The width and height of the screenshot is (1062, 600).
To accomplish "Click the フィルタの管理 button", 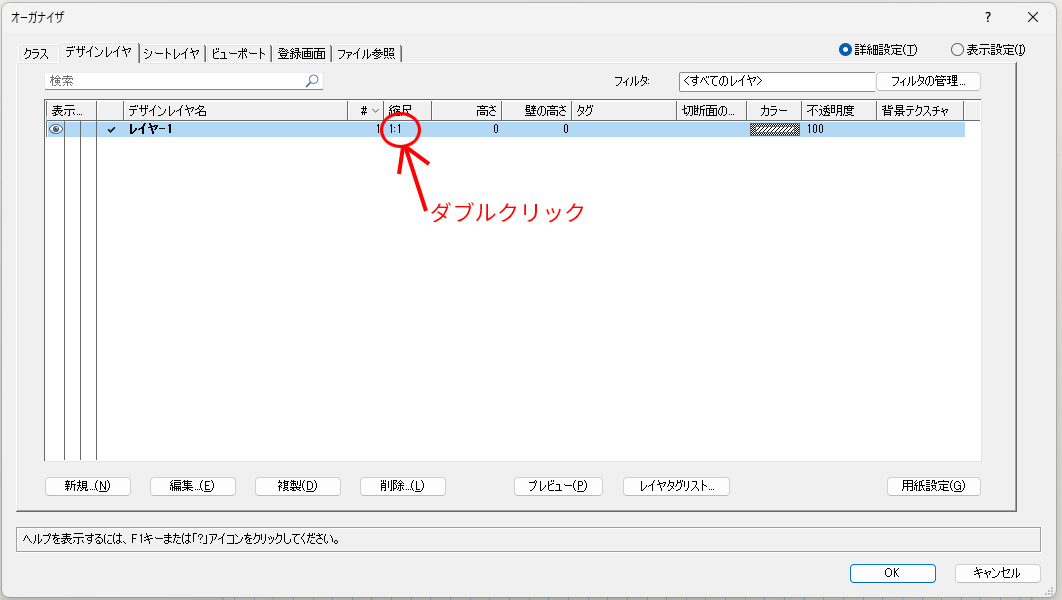I will (928, 81).
